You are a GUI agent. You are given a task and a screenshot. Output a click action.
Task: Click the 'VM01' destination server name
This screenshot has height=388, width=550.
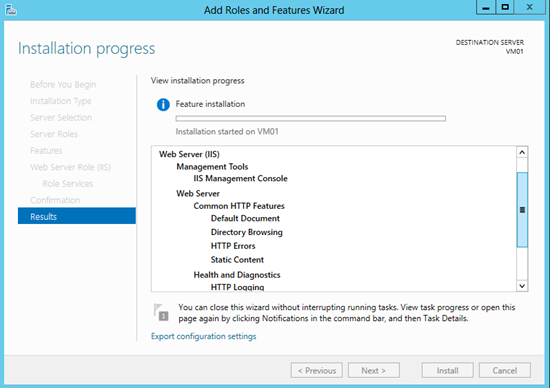515,52
